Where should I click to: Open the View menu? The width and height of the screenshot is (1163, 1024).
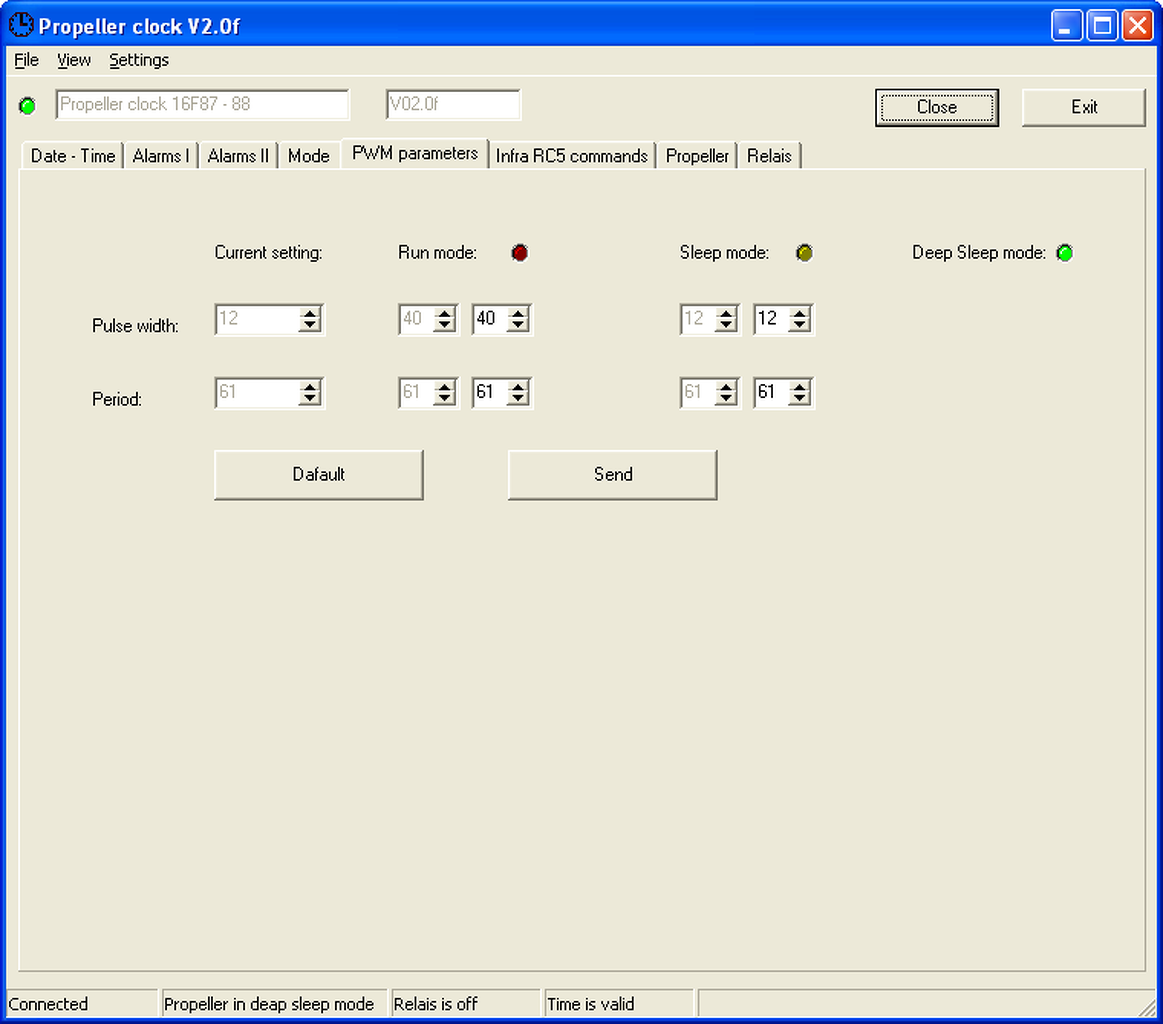(73, 60)
